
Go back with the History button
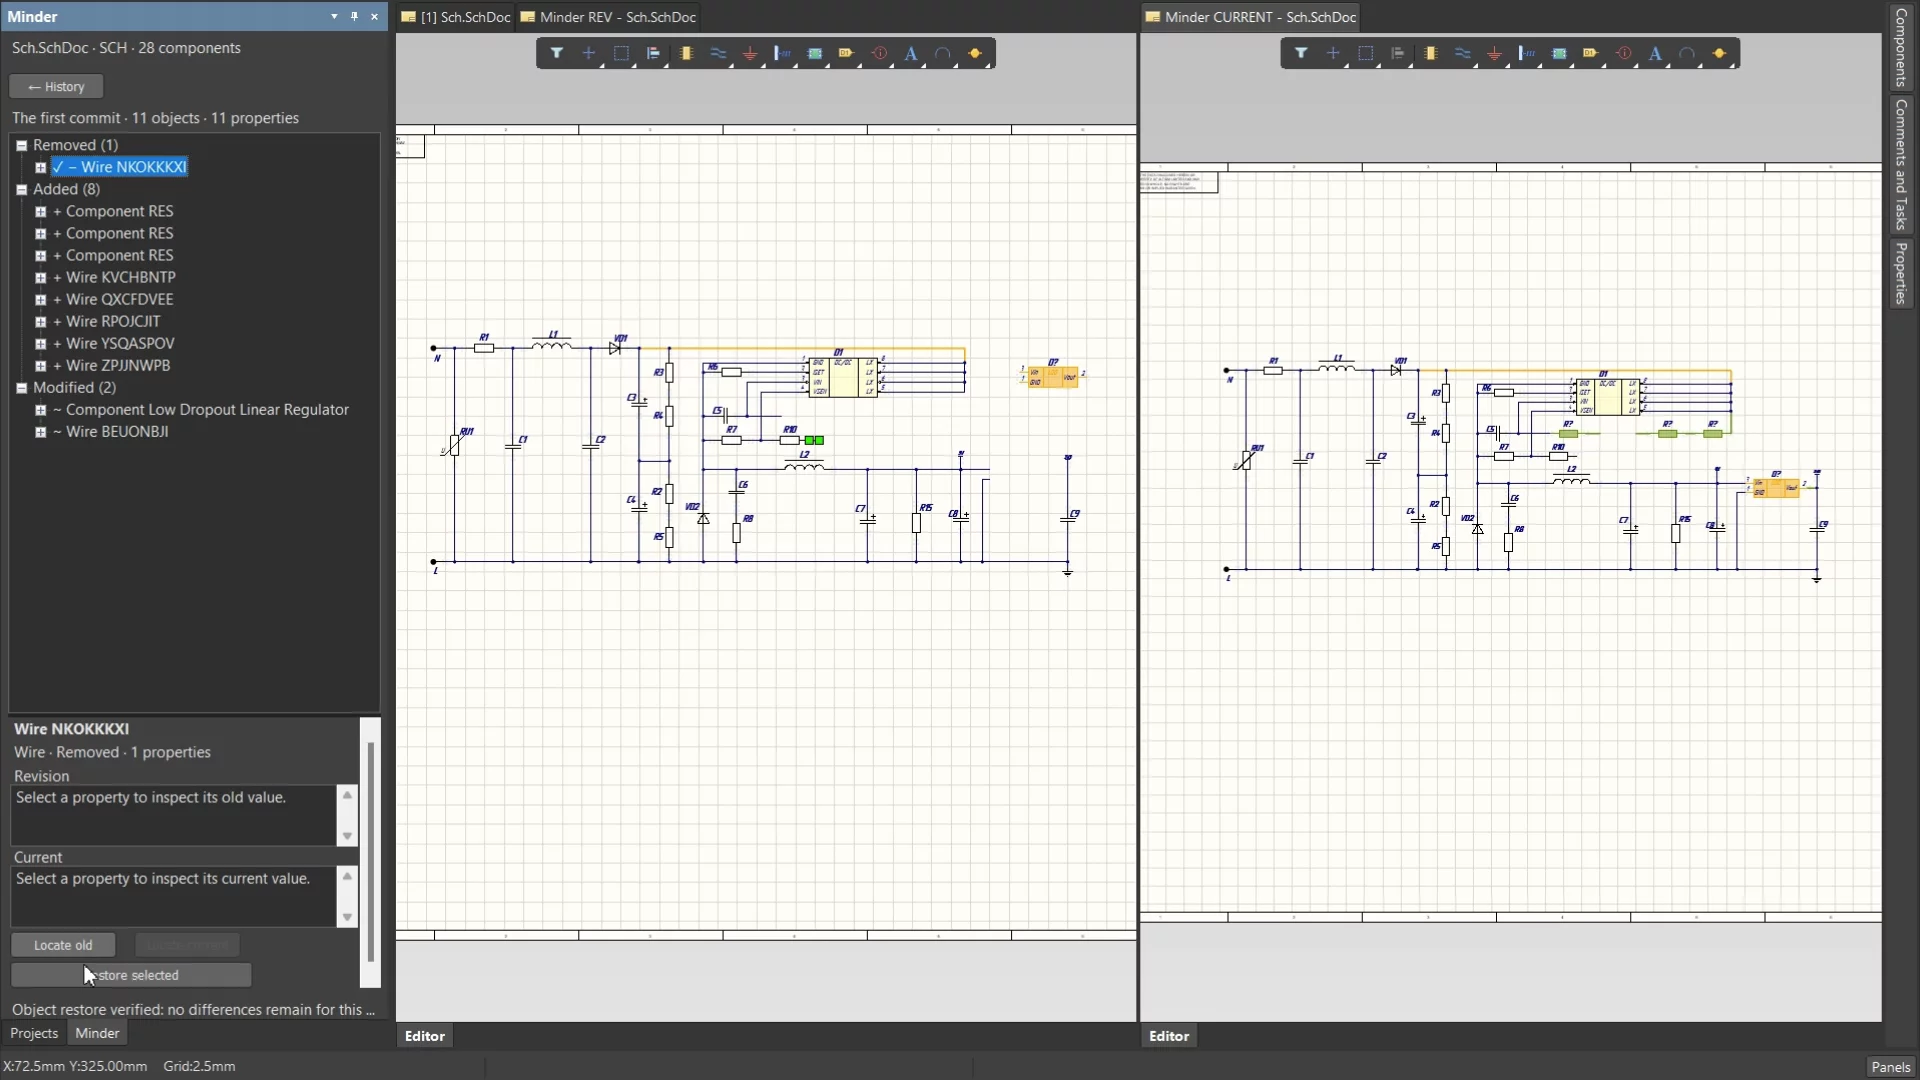[56, 87]
